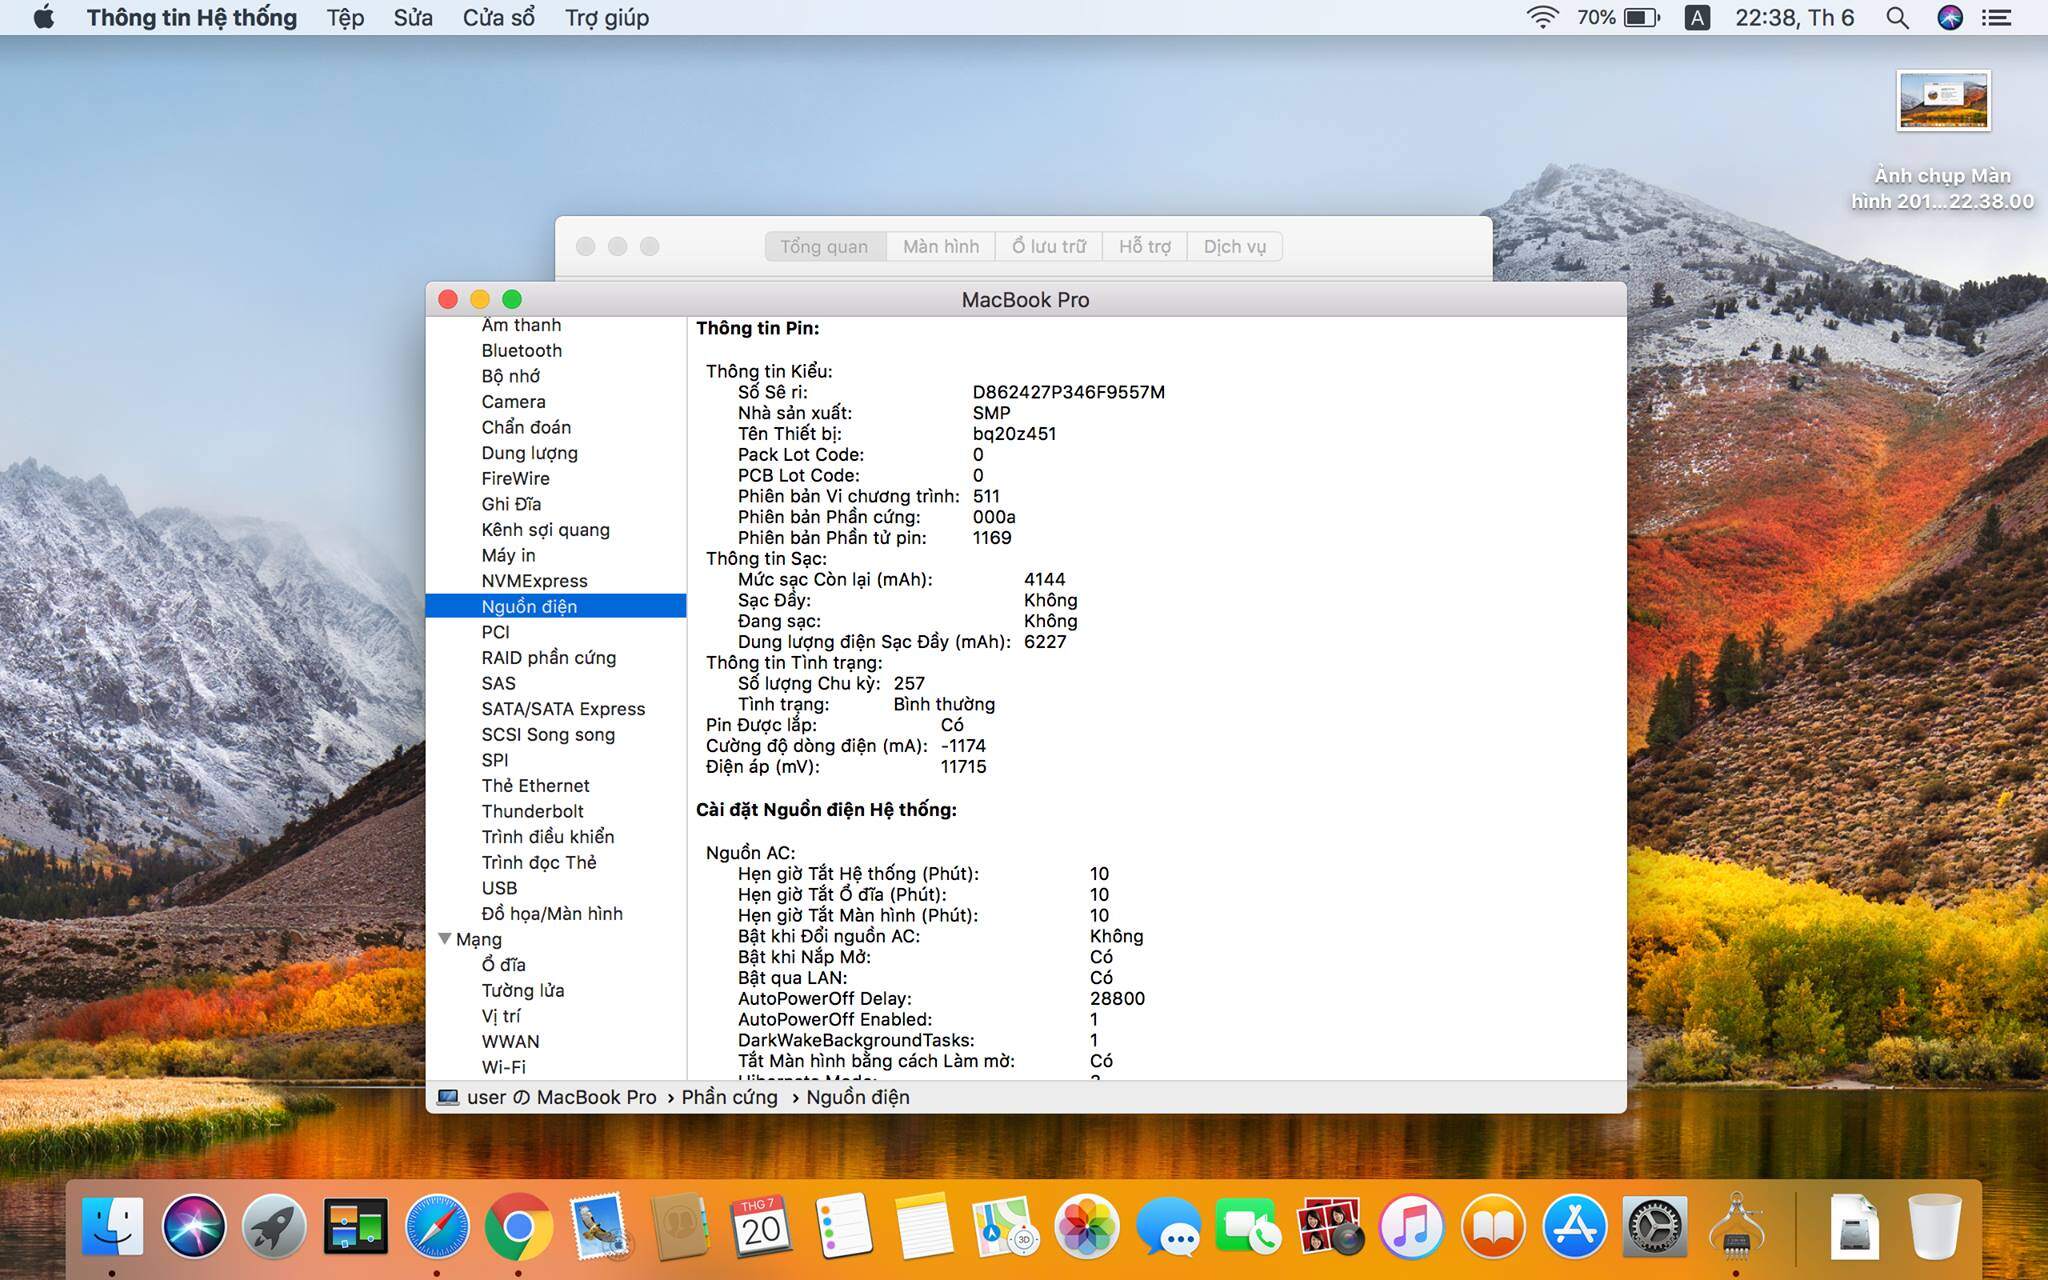This screenshot has width=2048, height=1280.
Task: Open System Preferences gear in the dock
Action: [x=1655, y=1226]
